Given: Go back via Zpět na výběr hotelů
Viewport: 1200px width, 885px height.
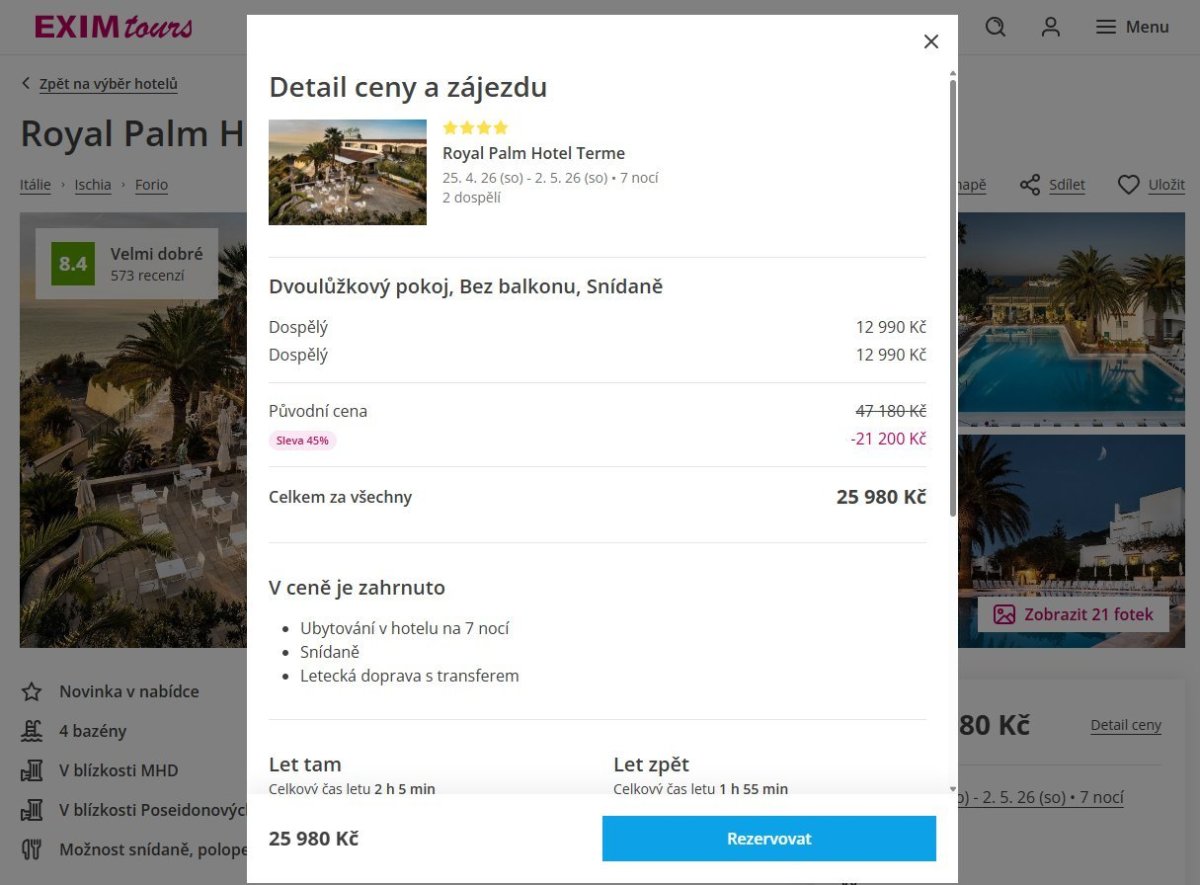Looking at the screenshot, I should tap(108, 84).
